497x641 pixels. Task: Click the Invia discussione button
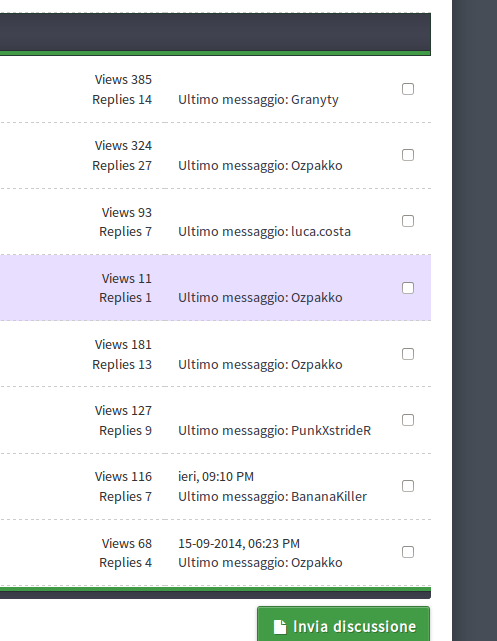343,624
